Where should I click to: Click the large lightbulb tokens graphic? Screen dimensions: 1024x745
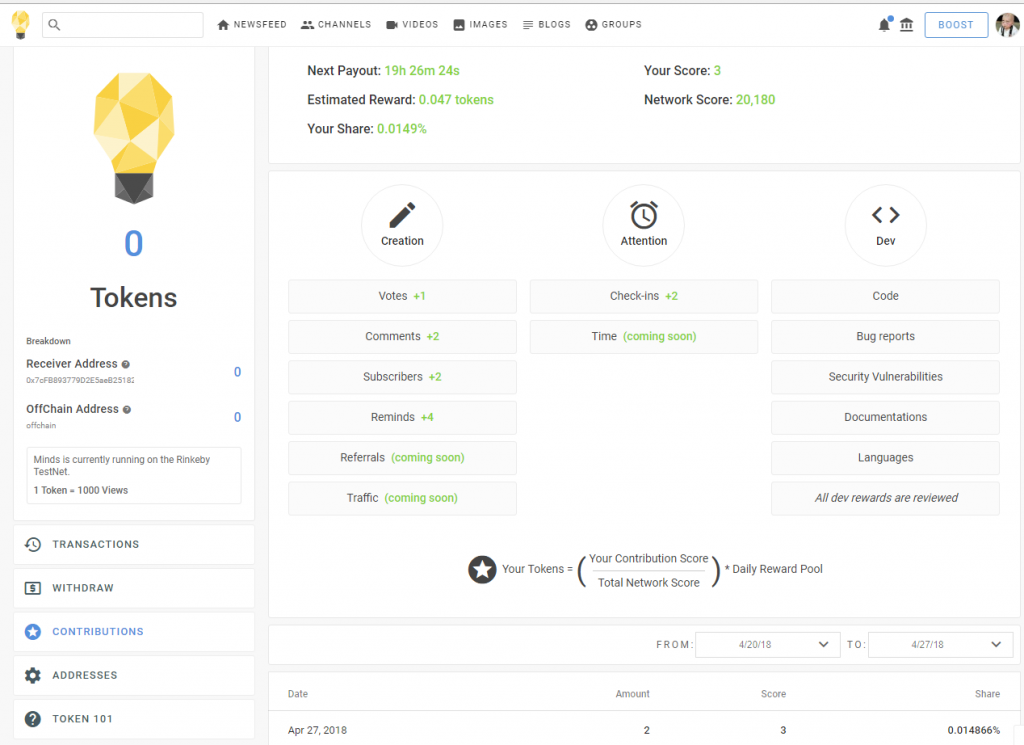[x=134, y=138]
